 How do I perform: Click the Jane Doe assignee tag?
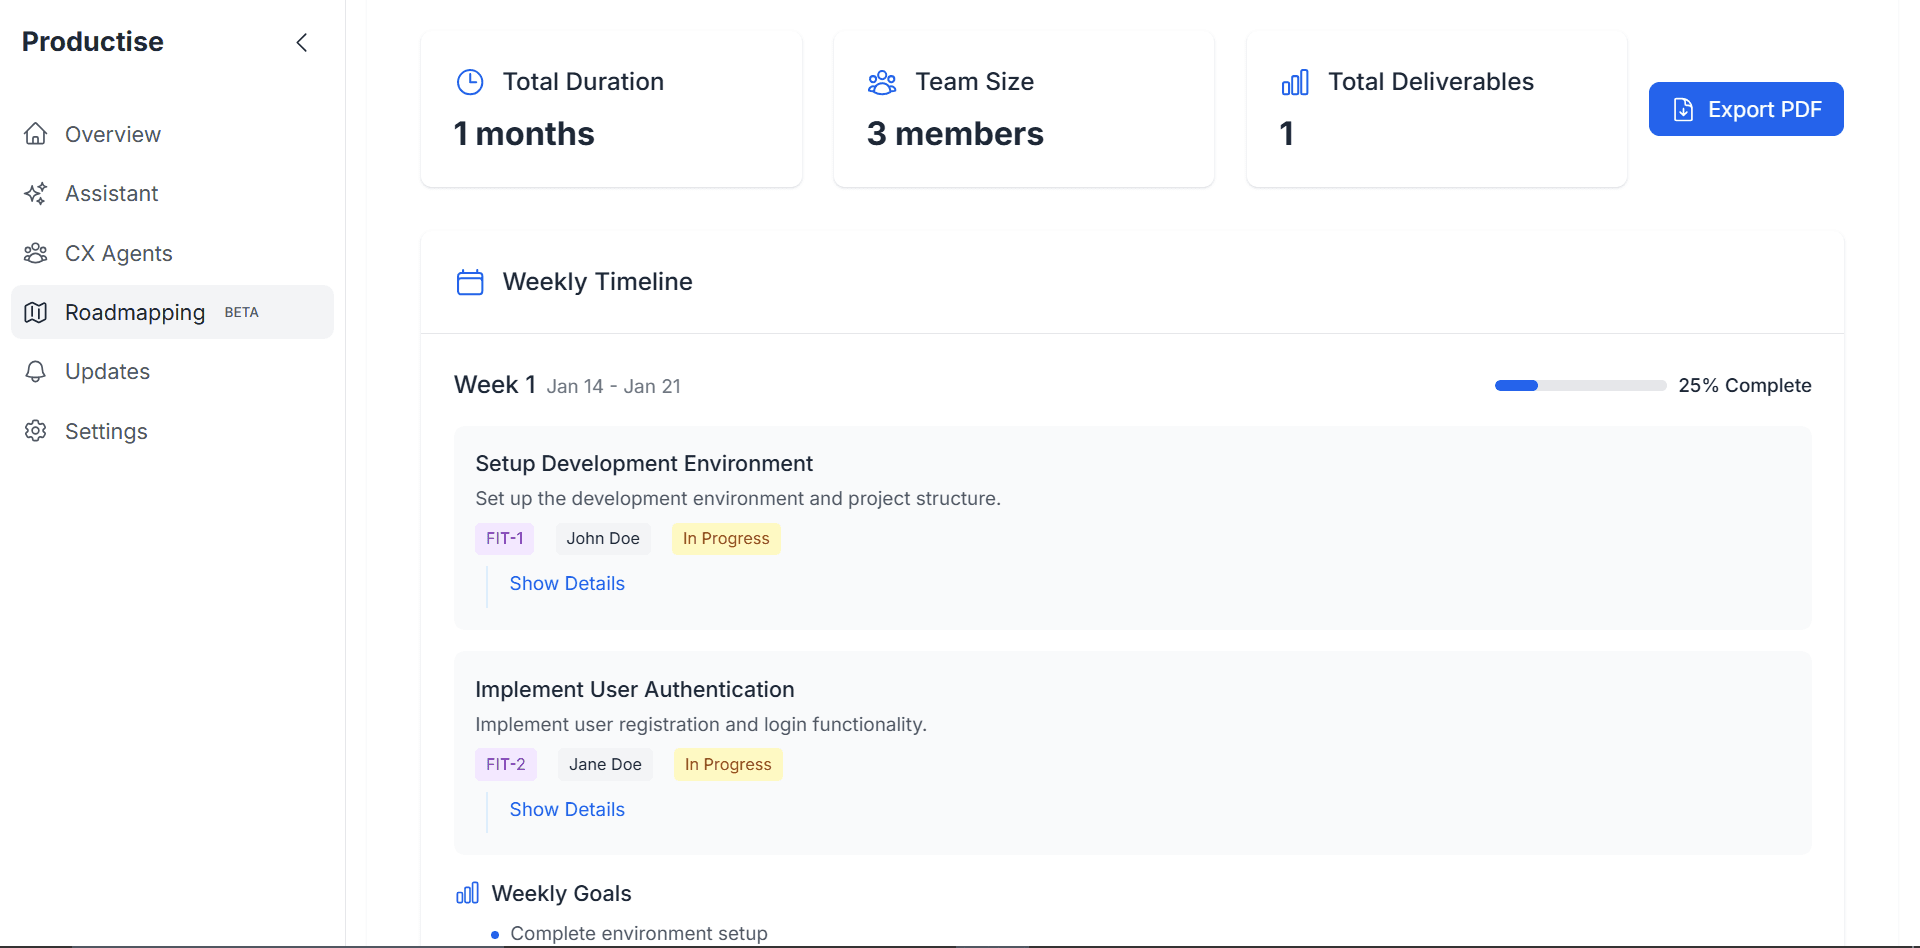605,765
